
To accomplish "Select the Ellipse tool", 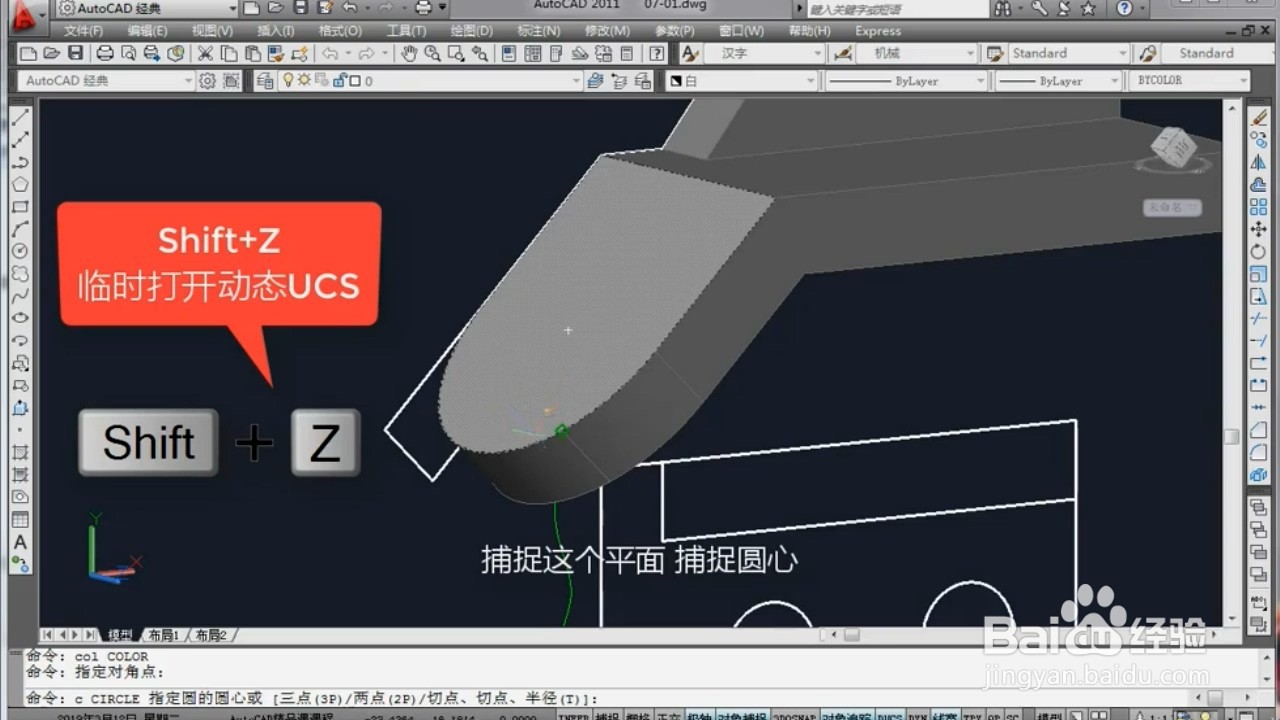I will 20,318.
